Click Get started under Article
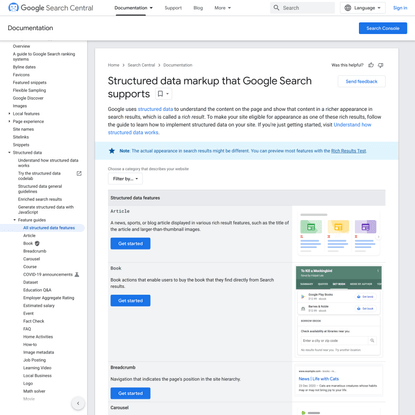 (130, 244)
